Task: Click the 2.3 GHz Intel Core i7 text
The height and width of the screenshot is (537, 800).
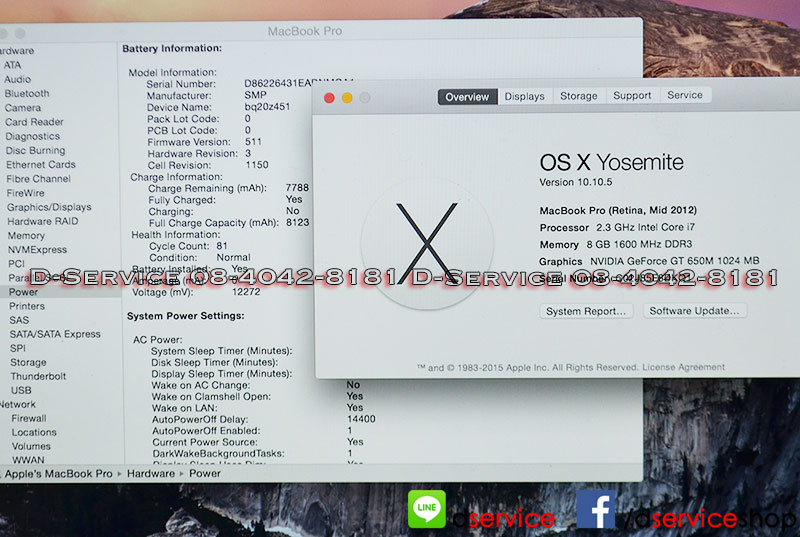Action: click(645, 227)
